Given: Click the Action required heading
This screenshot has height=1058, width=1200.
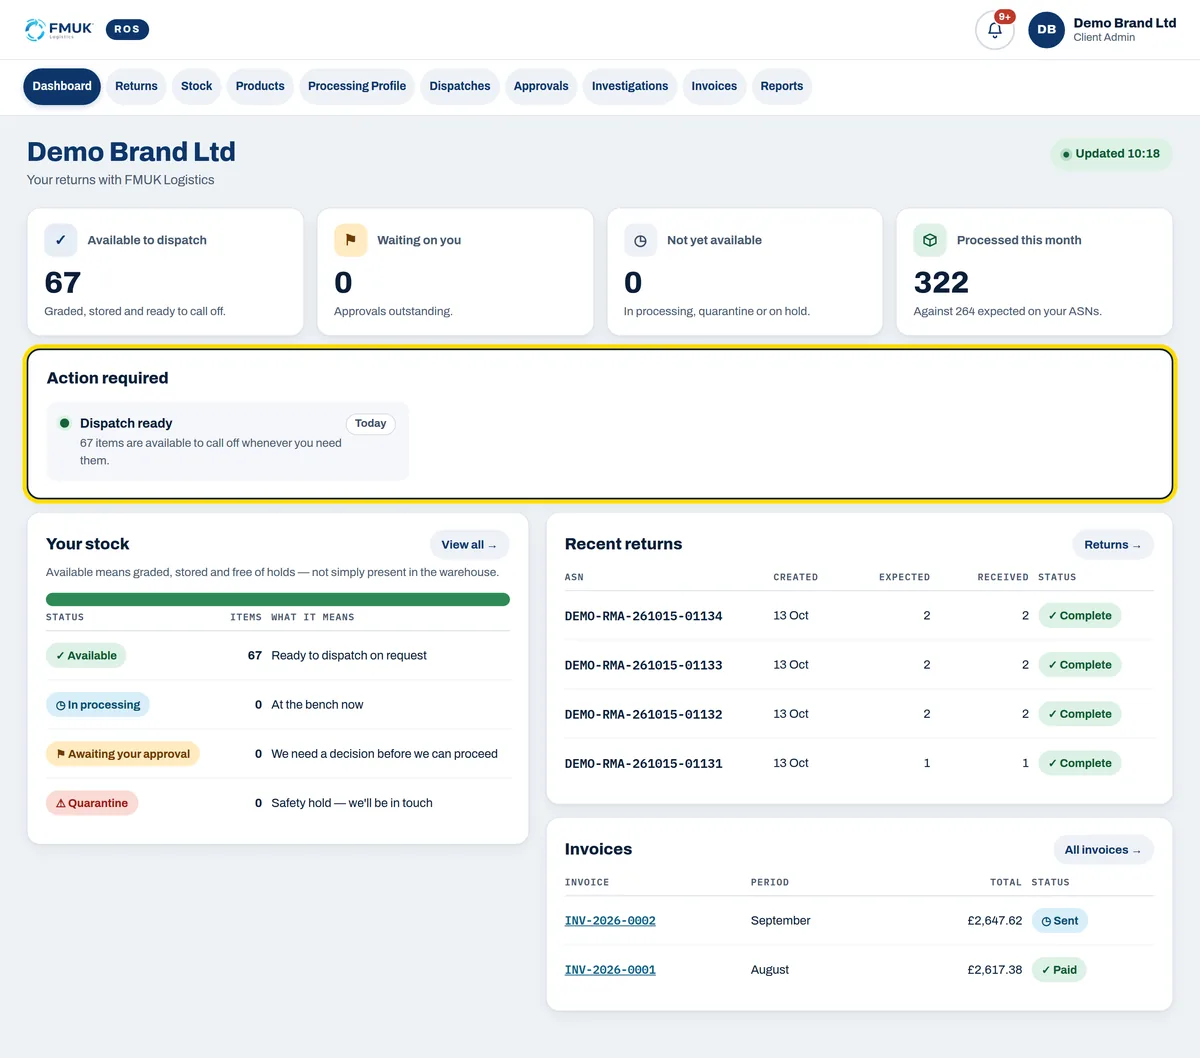Looking at the screenshot, I should (x=107, y=378).
